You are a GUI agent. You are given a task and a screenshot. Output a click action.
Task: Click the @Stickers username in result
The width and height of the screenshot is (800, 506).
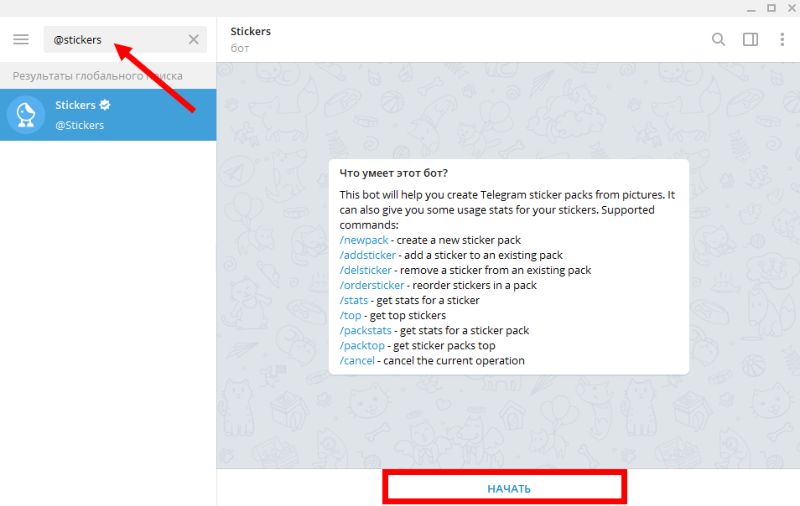click(80, 125)
